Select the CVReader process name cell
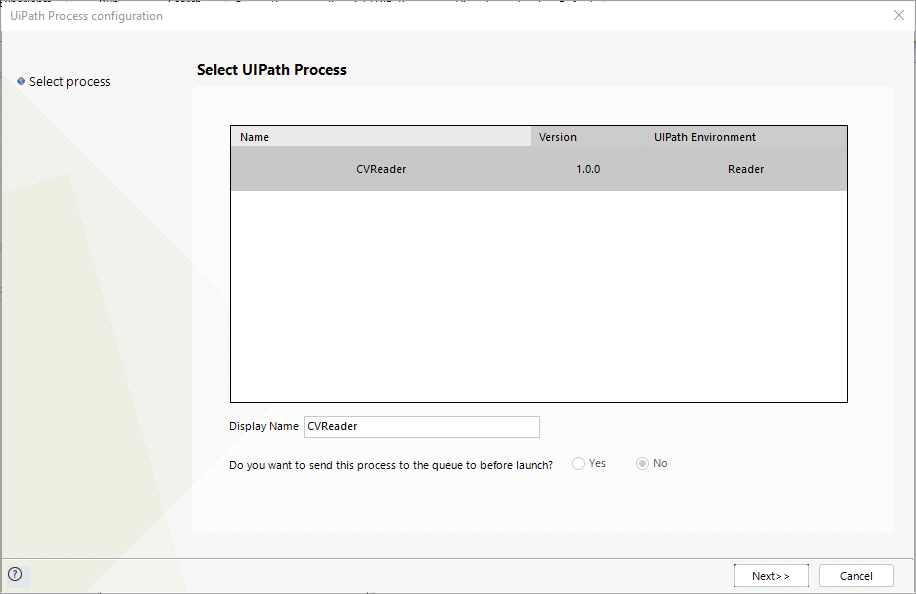Viewport: 916px width, 594px height. tap(381, 169)
